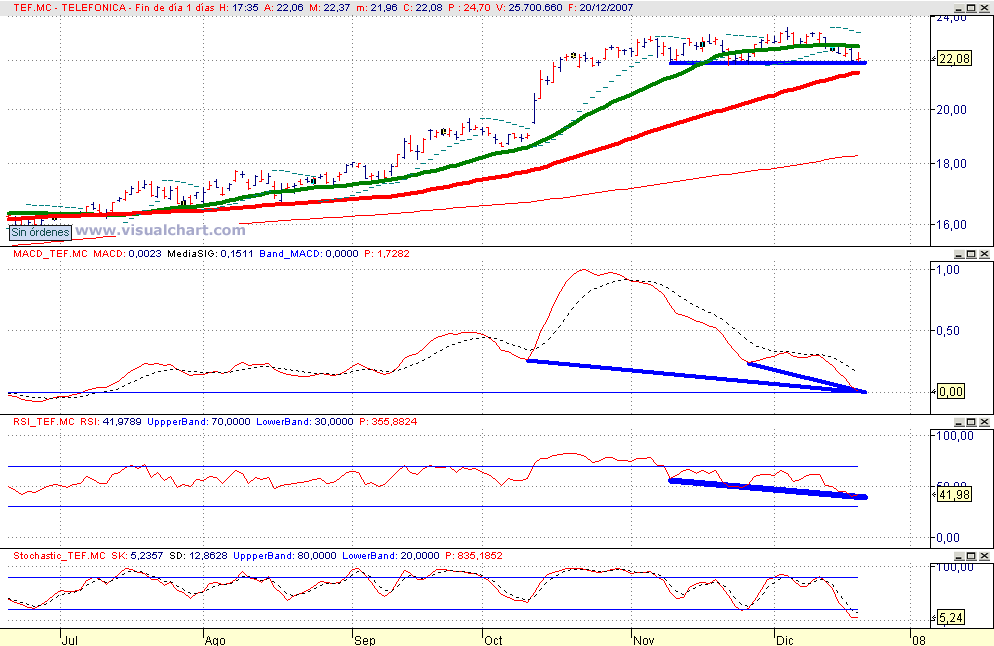
Task: Click the '08' year label on the time axis
Action: click(x=919, y=640)
